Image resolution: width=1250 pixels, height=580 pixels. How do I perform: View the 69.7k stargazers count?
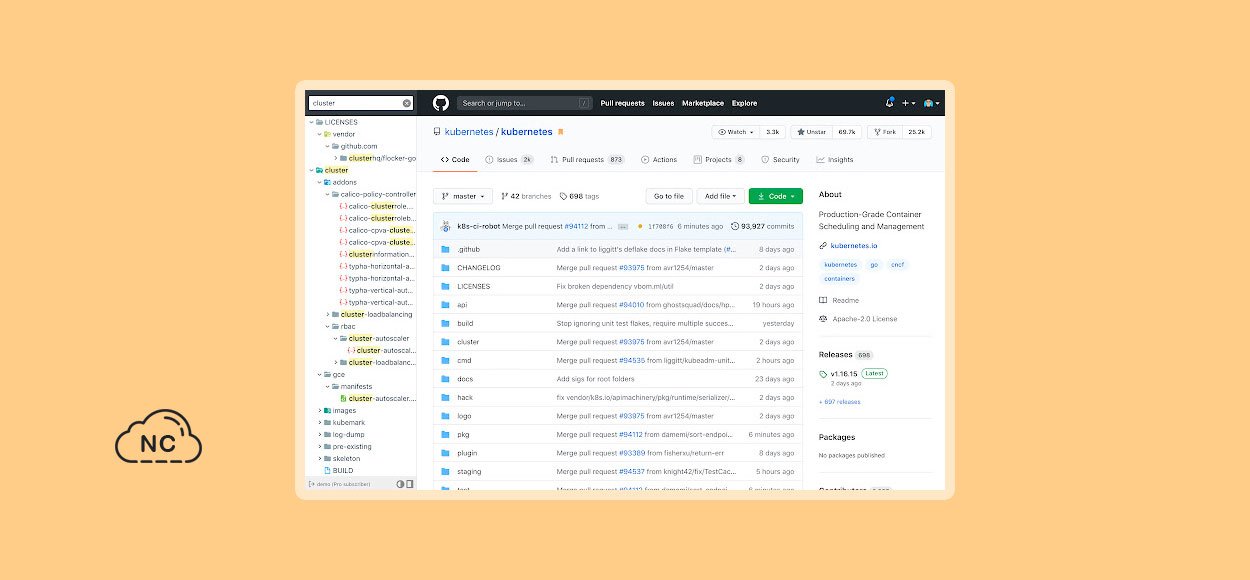pos(847,132)
